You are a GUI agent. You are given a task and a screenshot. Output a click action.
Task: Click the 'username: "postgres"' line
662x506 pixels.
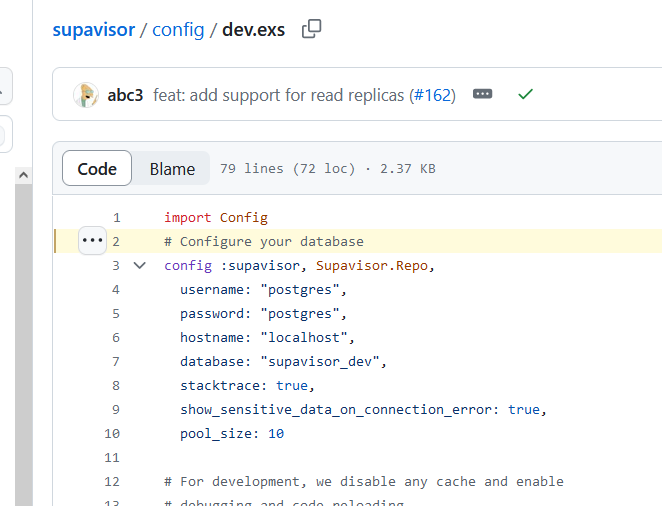coord(263,290)
